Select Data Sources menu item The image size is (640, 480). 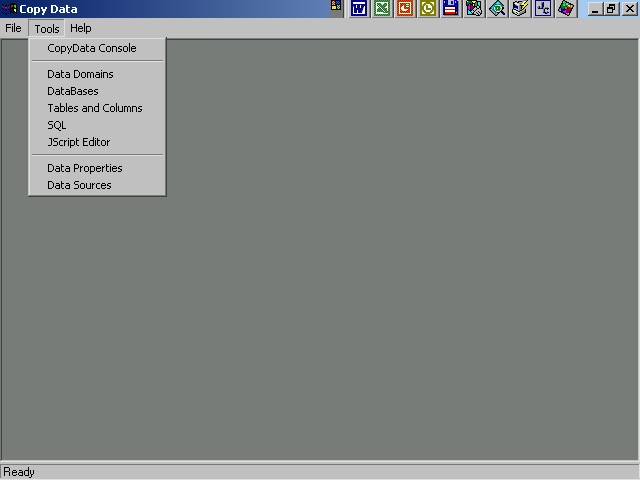tap(97, 185)
